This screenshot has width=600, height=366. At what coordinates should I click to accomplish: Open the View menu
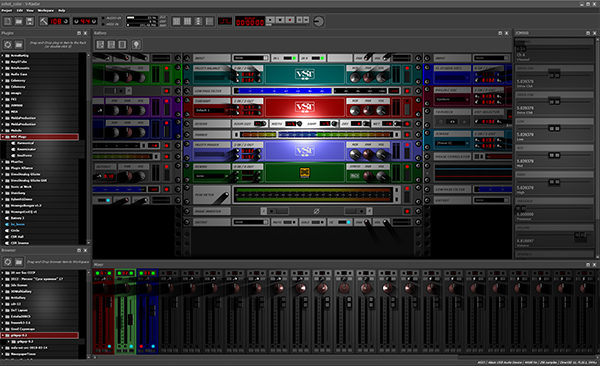point(30,10)
